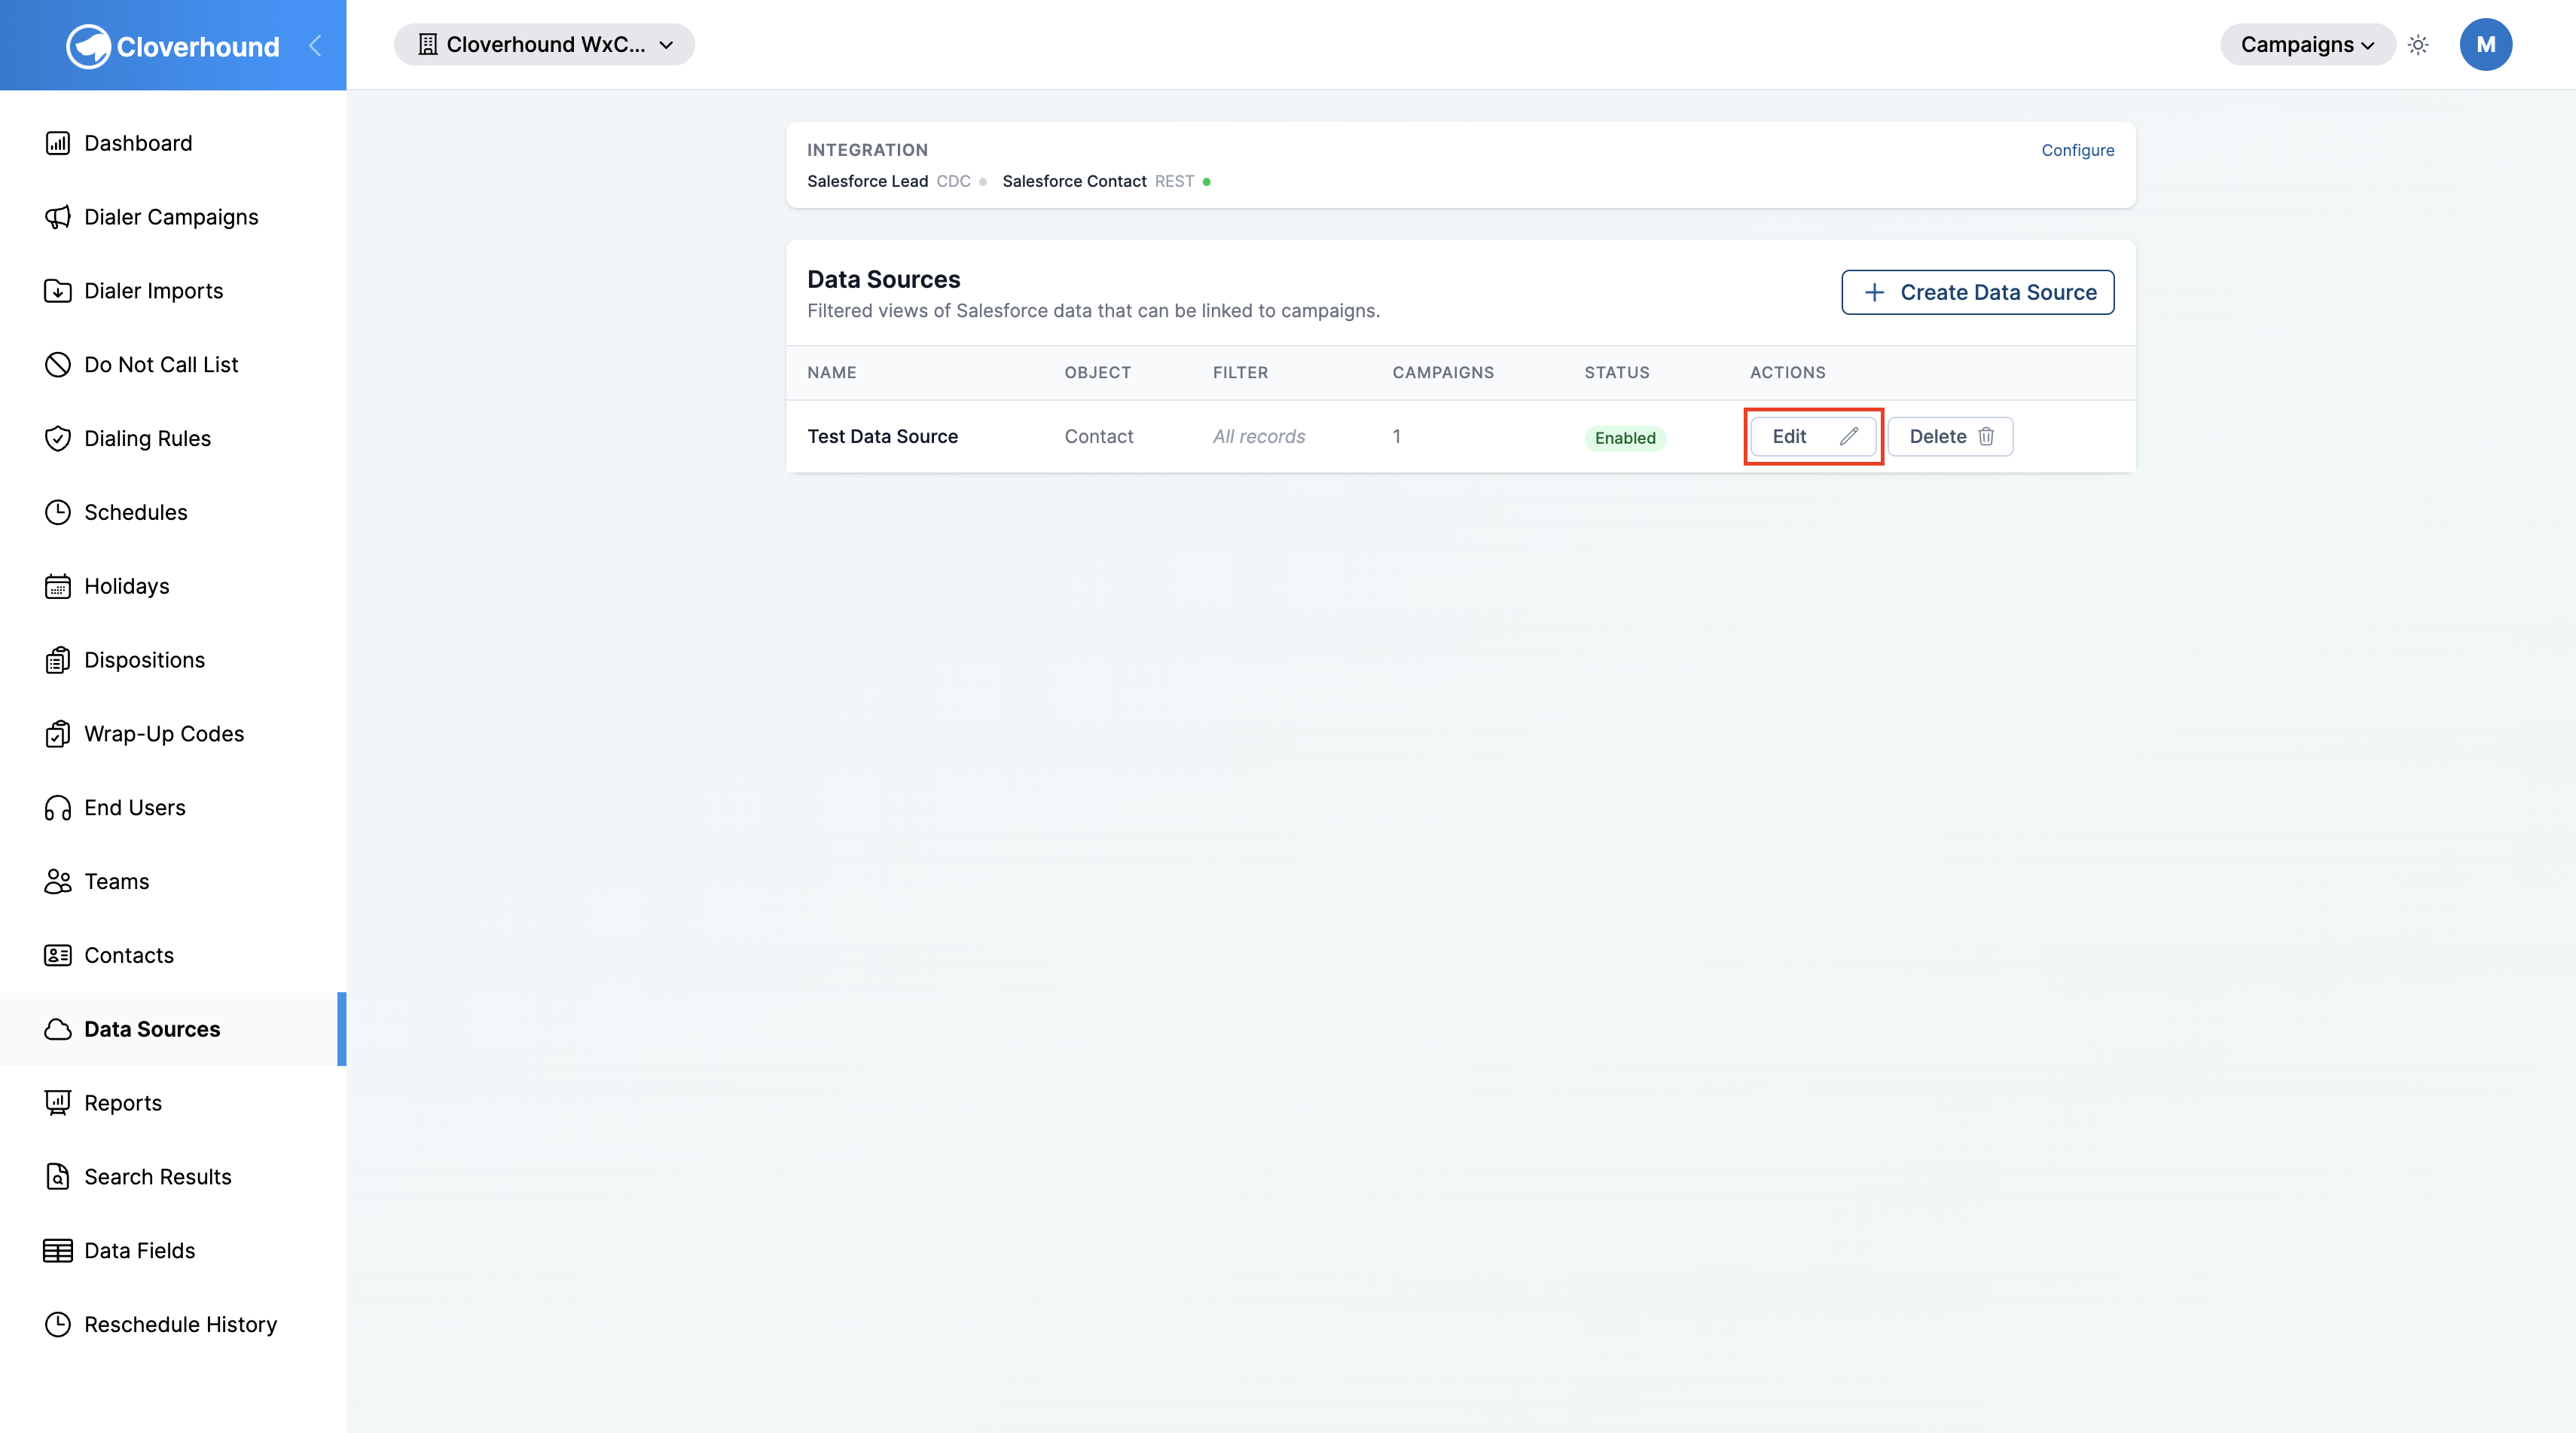Go to Reschedule History
This screenshot has width=2576, height=1433.
tap(173, 1324)
